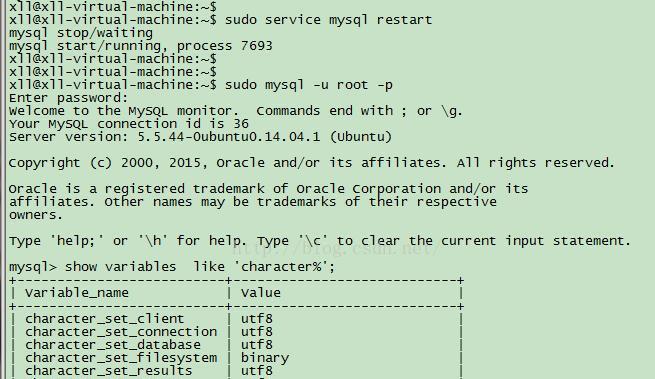Click the Variable_name column header
This screenshot has height=379, width=655.
(77, 293)
